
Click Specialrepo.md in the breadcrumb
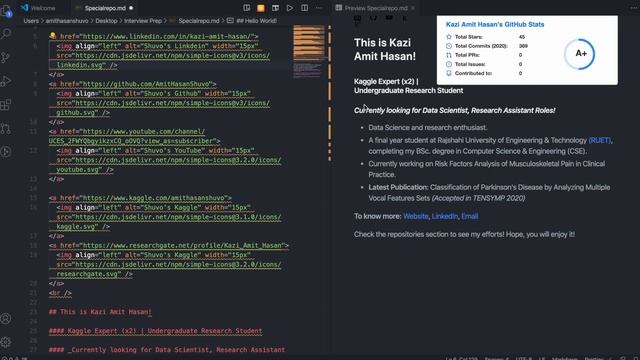point(199,20)
